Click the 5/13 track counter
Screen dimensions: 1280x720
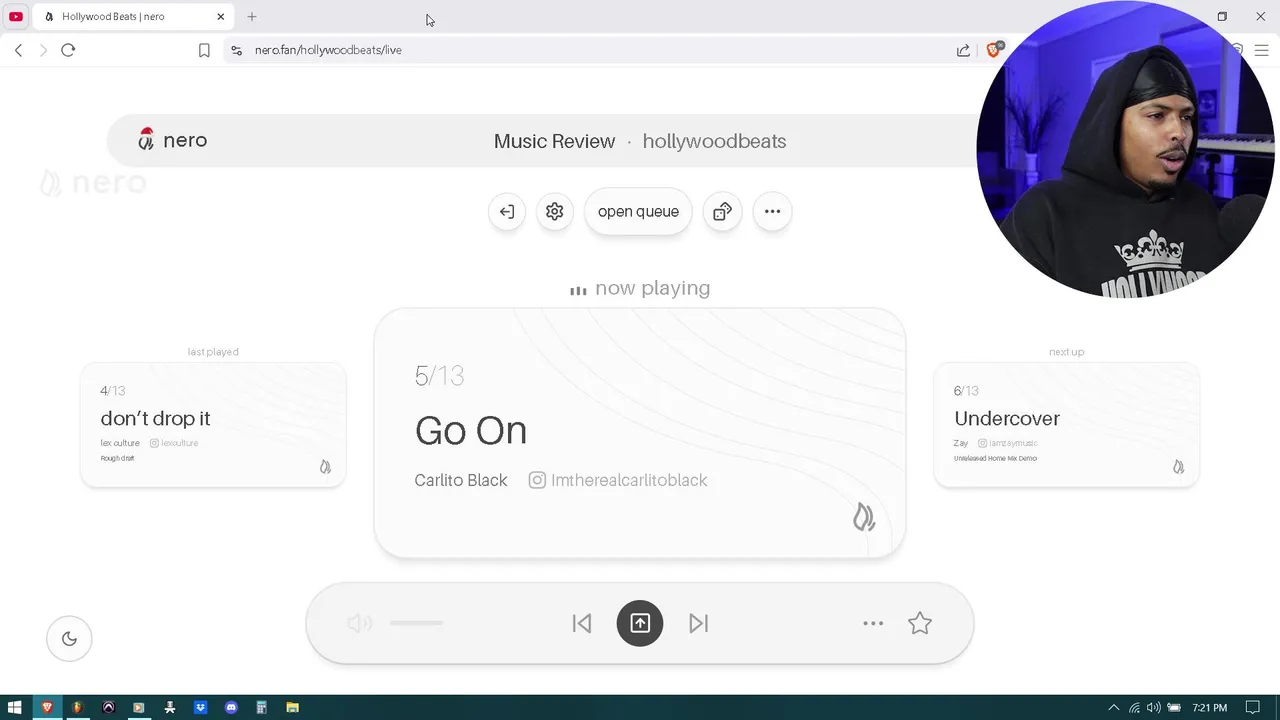pyautogui.click(x=439, y=377)
